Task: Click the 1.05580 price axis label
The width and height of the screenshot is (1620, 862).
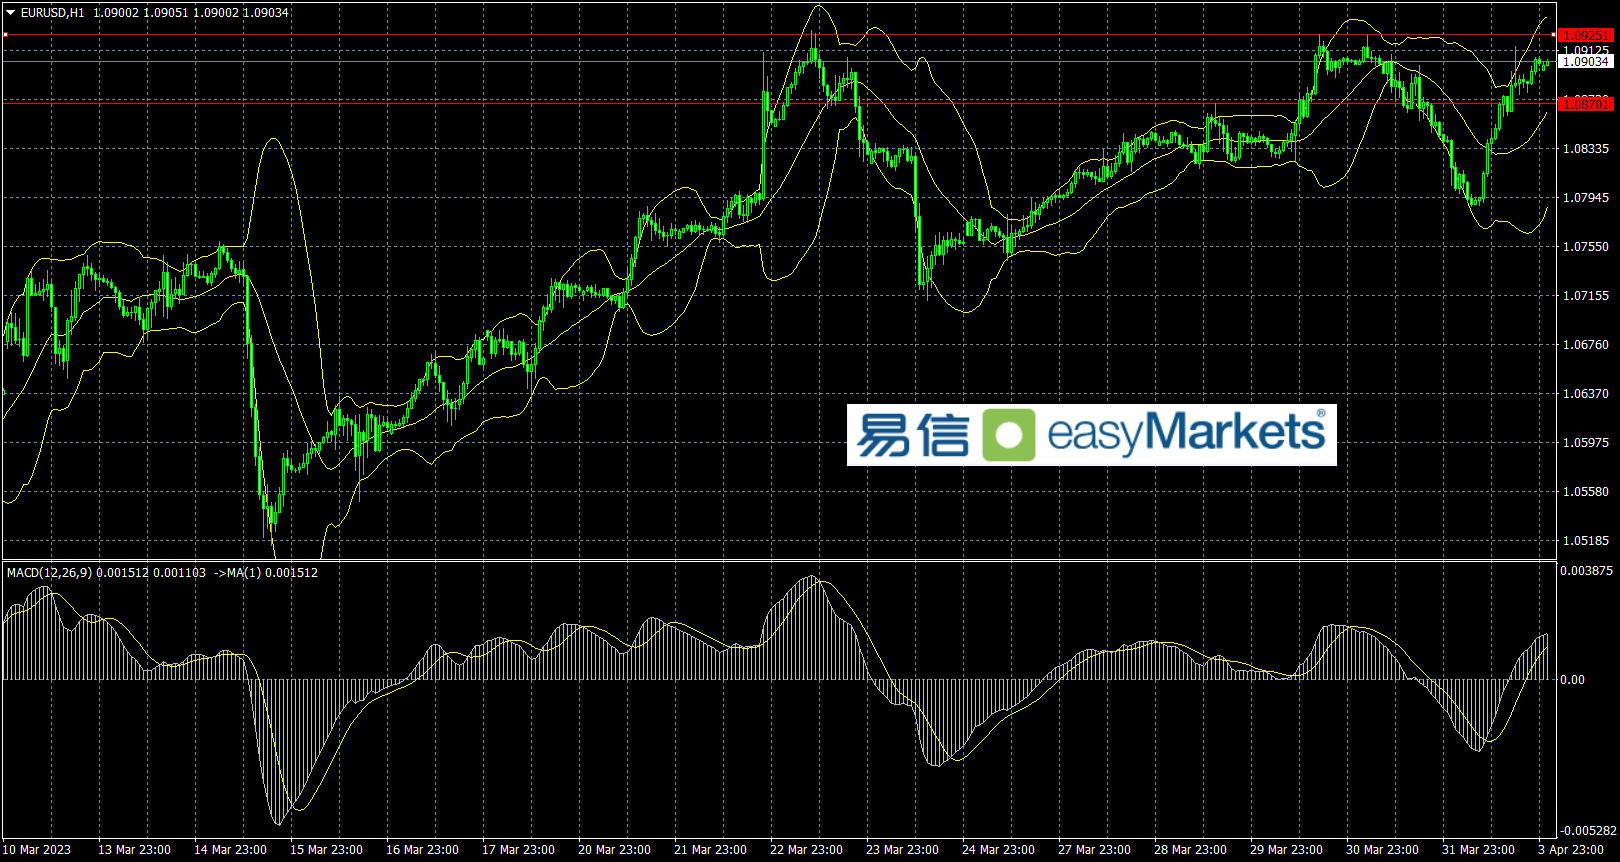Action: [x=1586, y=492]
